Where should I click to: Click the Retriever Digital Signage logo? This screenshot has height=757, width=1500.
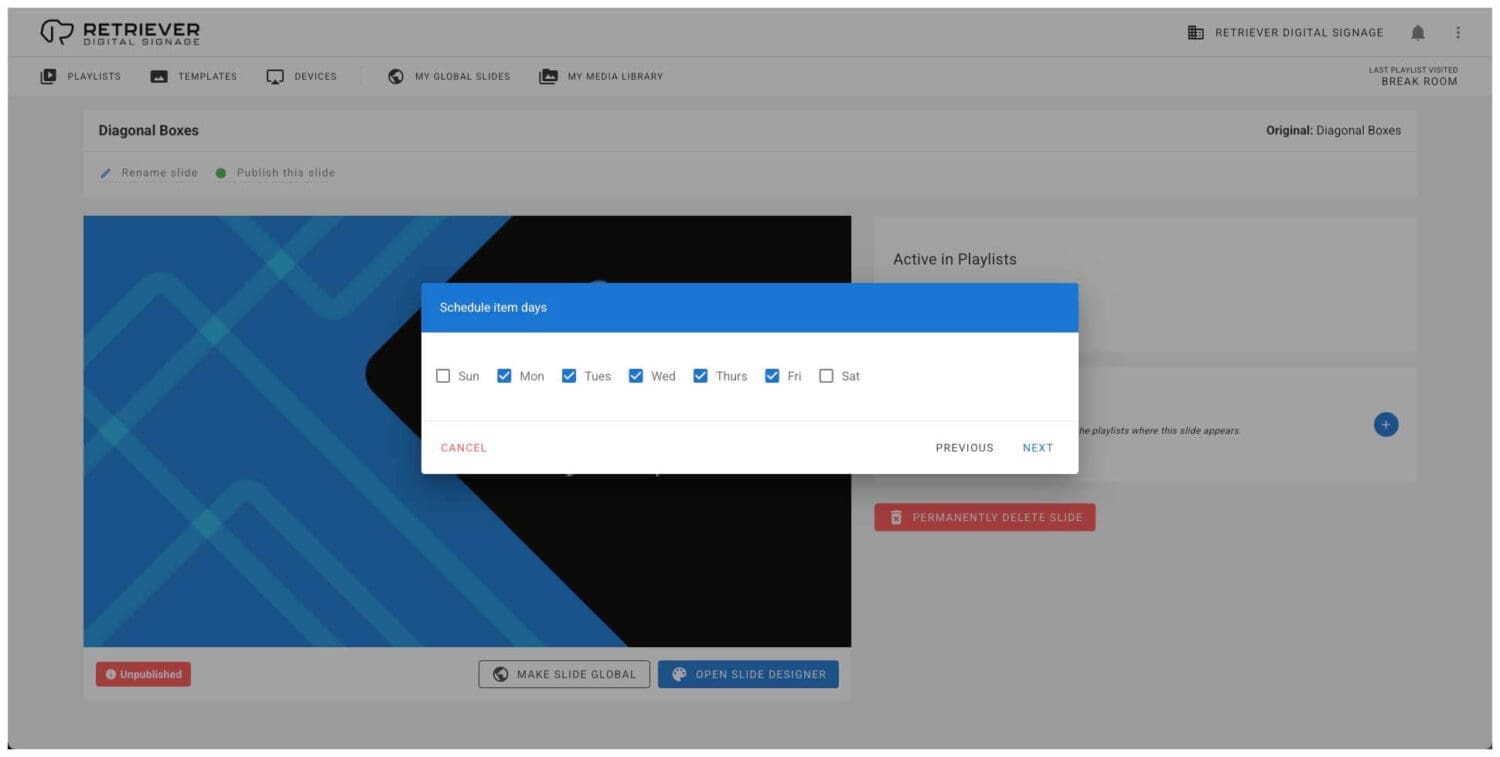(120, 32)
